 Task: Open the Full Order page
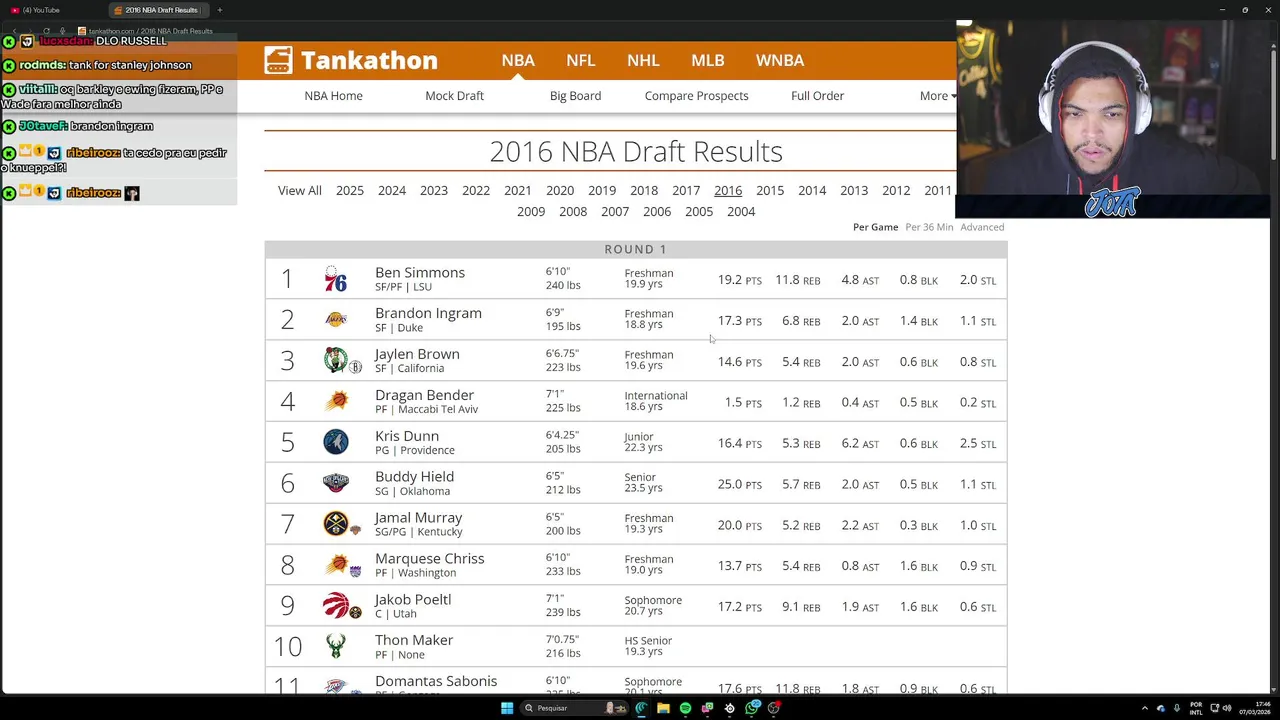pos(817,96)
